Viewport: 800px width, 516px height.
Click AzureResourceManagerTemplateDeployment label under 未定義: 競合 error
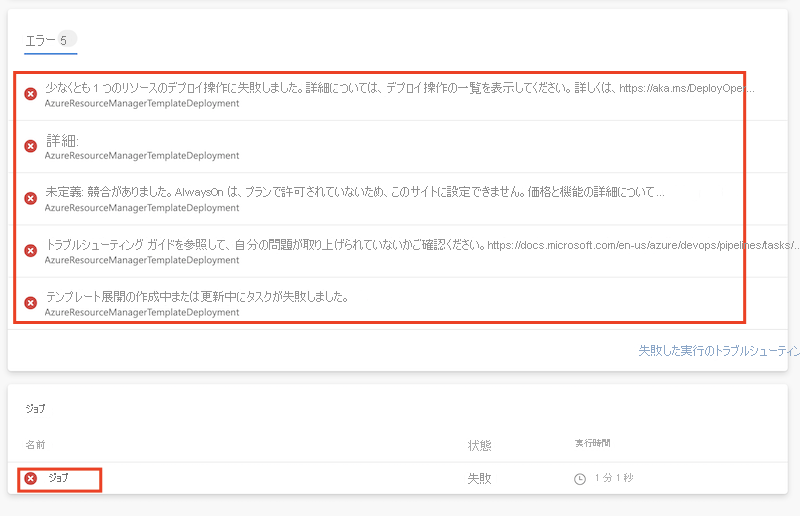pos(142,208)
